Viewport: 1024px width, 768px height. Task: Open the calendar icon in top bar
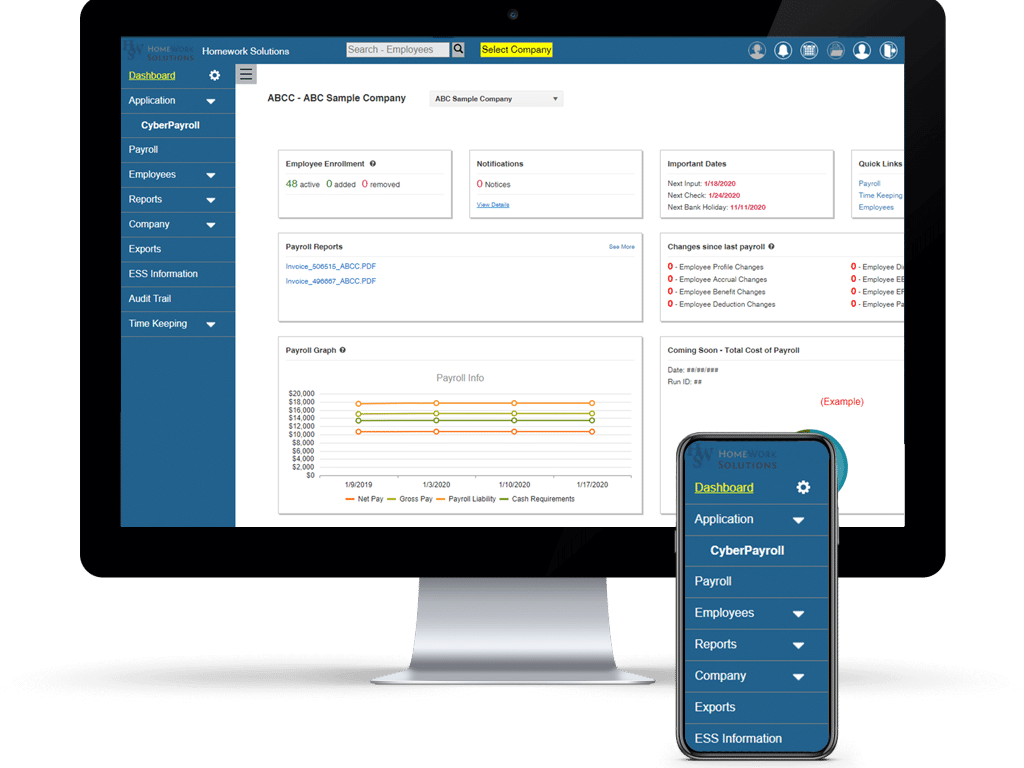[809, 50]
